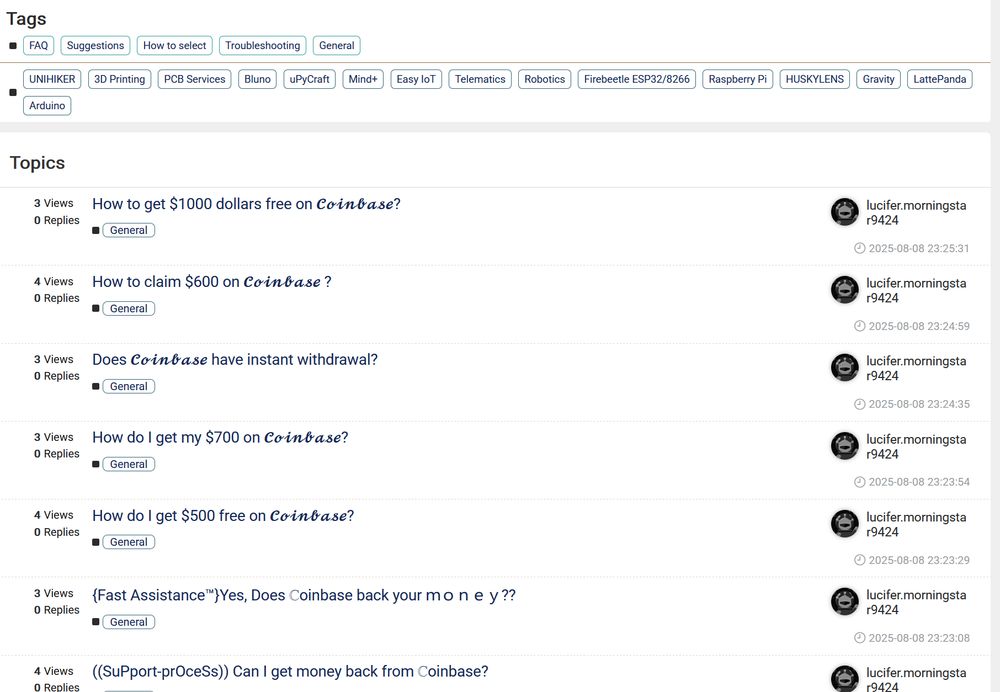Screen dimensions: 1000x692
Task: Select the Firebeetle ESP32/8266 tag
Action: [x=636, y=79]
